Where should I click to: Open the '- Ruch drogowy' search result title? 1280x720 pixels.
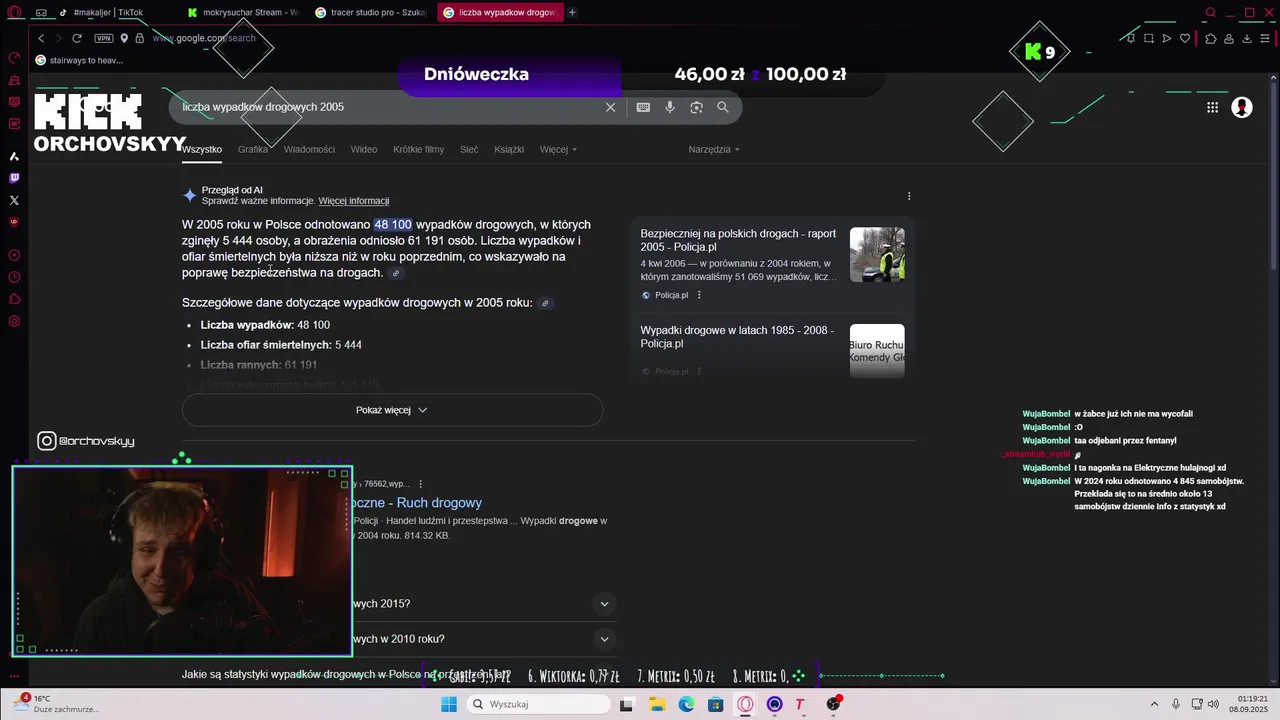click(417, 503)
